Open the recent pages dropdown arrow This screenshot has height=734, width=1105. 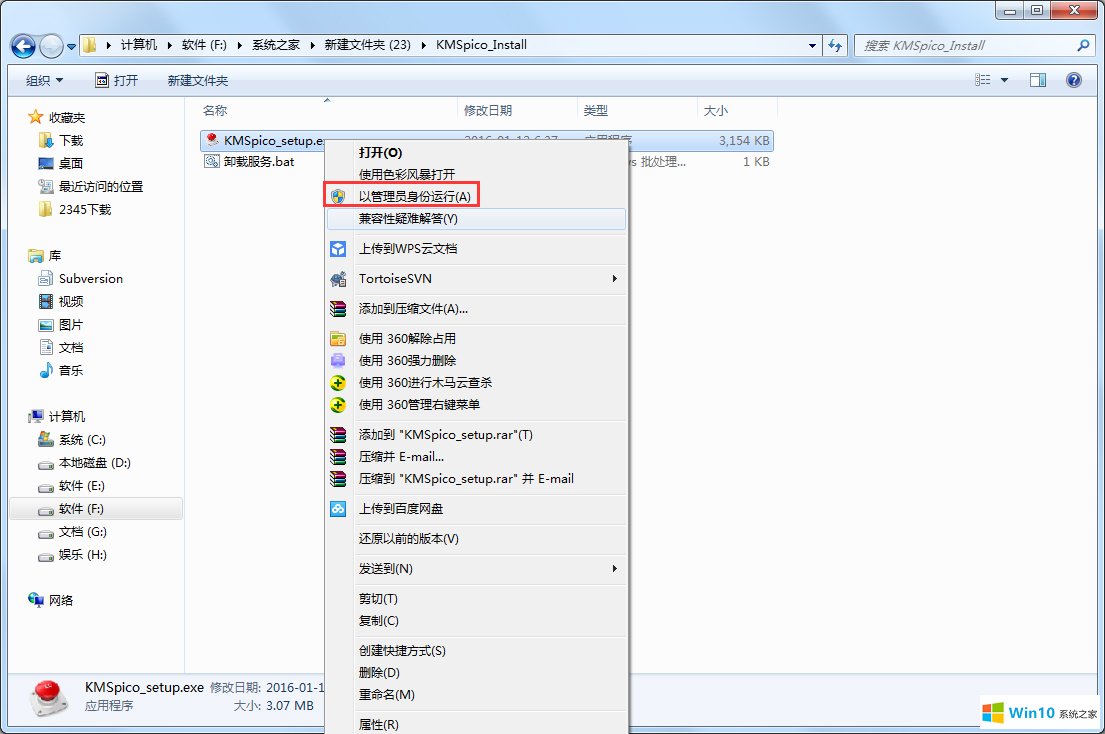pos(71,47)
